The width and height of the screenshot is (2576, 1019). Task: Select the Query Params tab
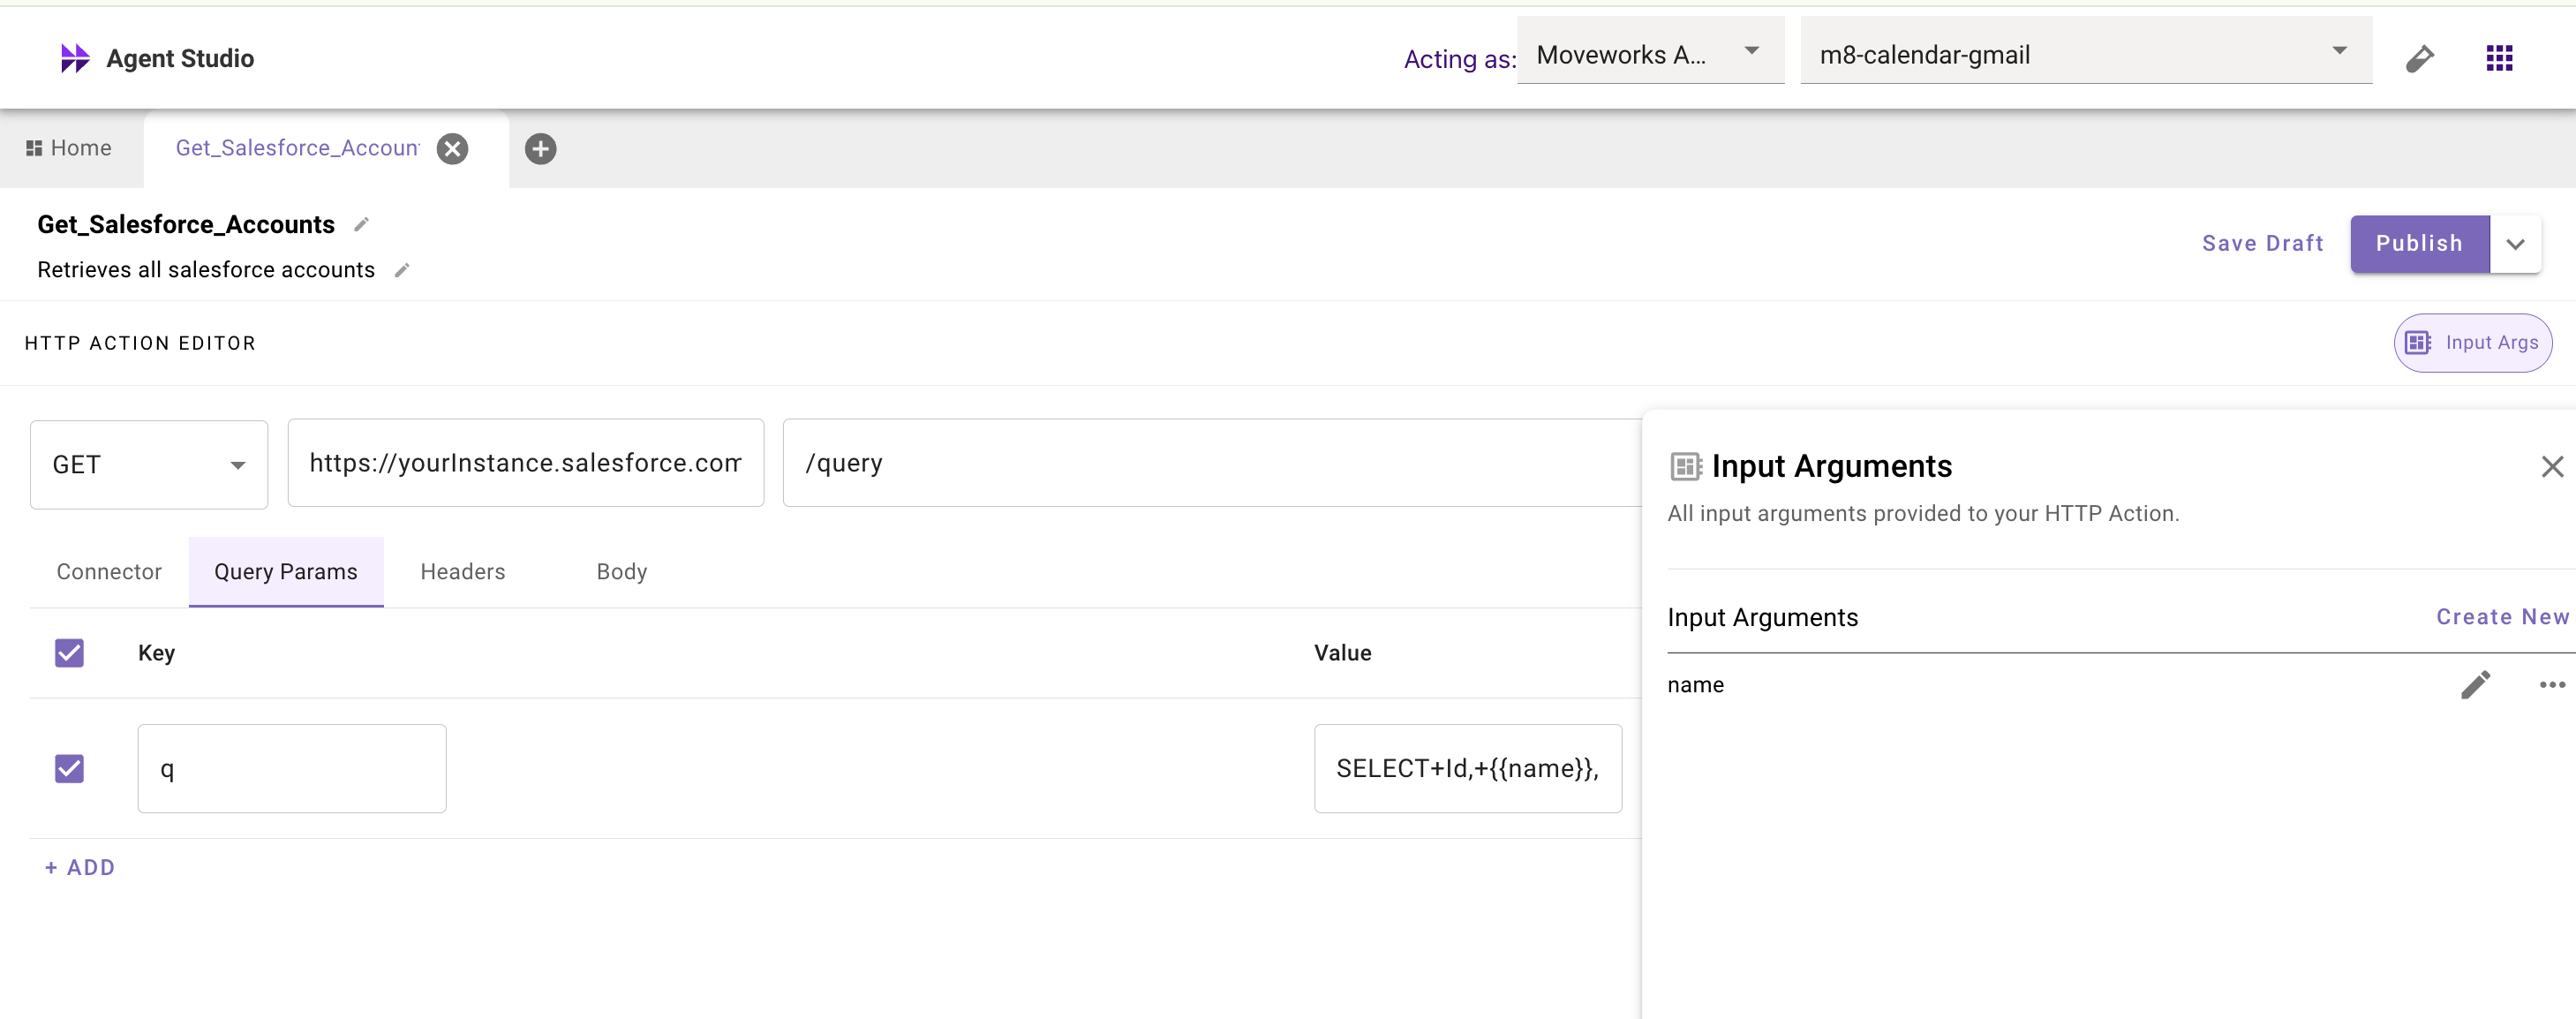point(285,571)
